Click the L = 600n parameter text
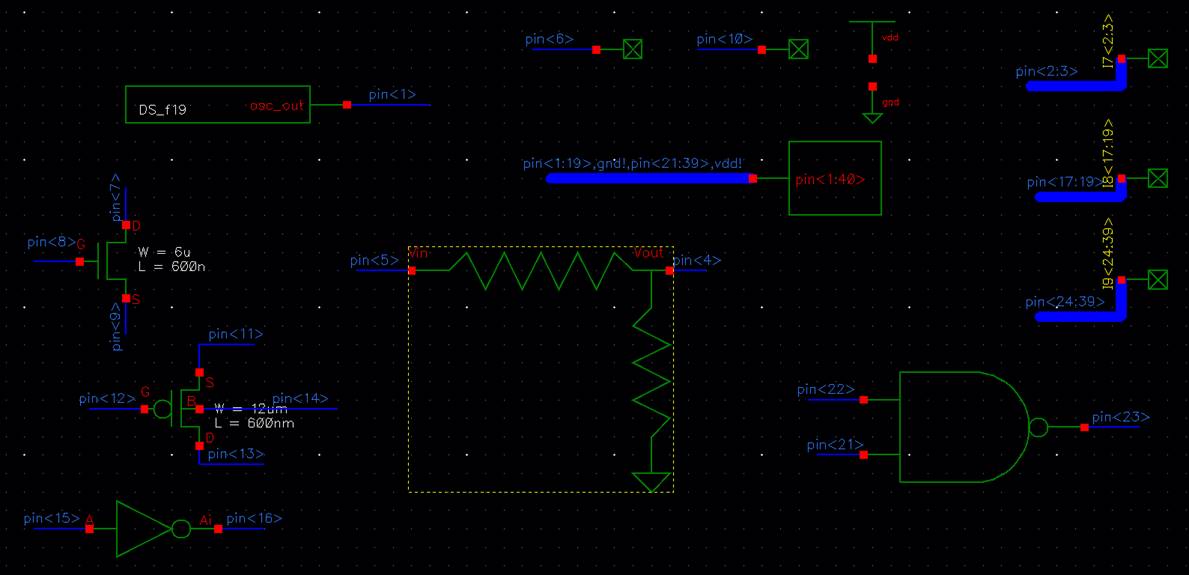The height and width of the screenshot is (575, 1189). pyautogui.click(x=172, y=267)
